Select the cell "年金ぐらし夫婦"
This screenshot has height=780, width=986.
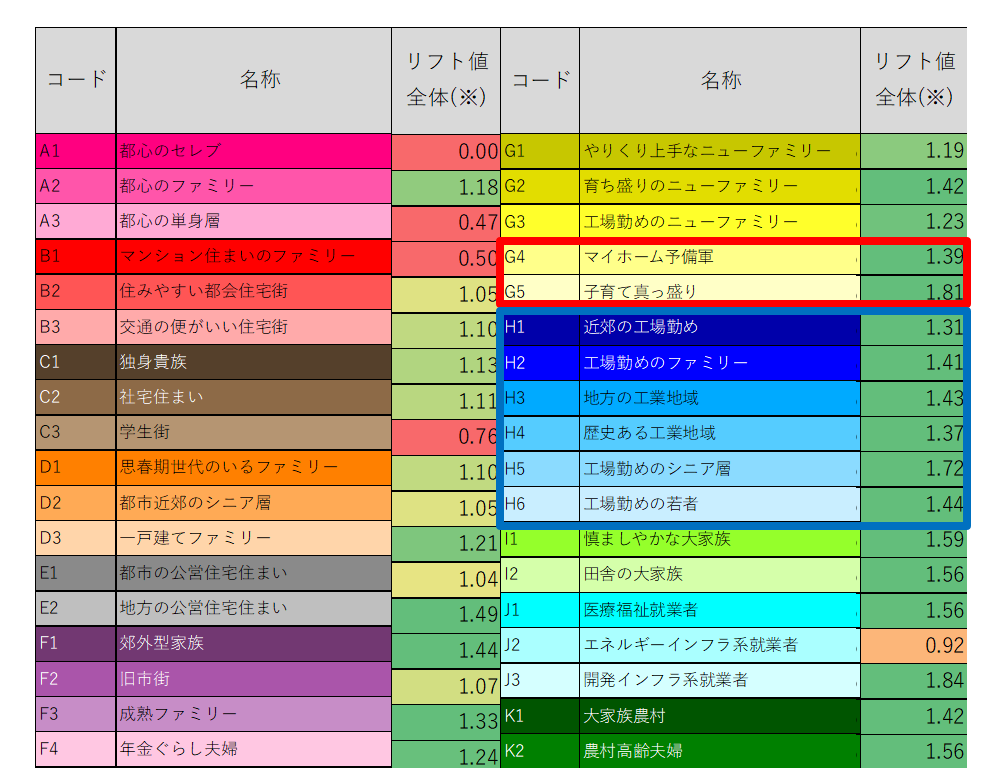(253, 749)
